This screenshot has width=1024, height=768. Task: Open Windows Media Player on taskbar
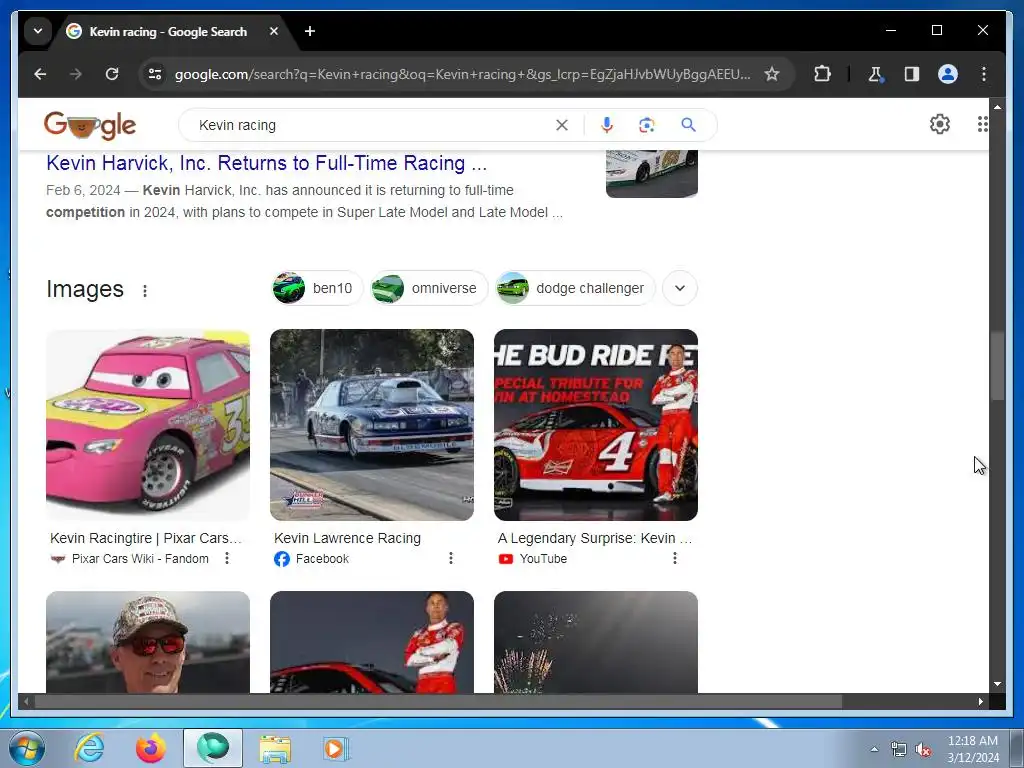point(336,748)
